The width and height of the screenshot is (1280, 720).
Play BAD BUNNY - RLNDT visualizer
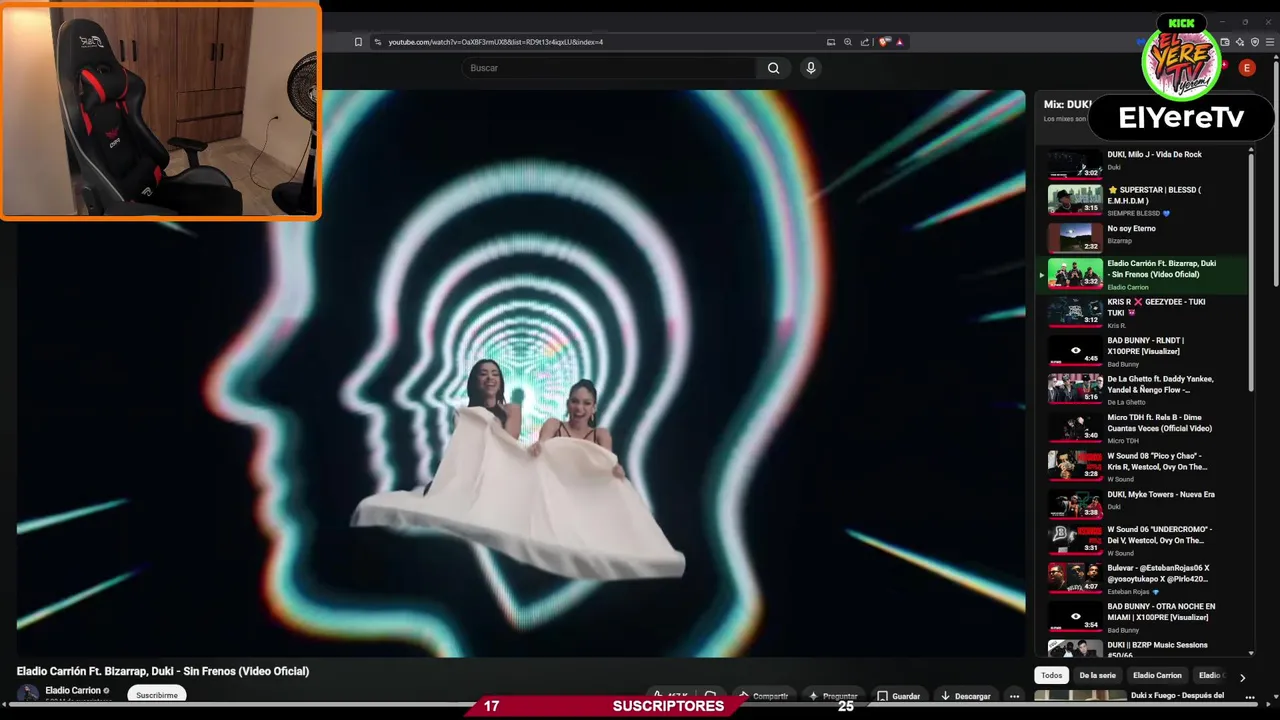tap(1142, 351)
